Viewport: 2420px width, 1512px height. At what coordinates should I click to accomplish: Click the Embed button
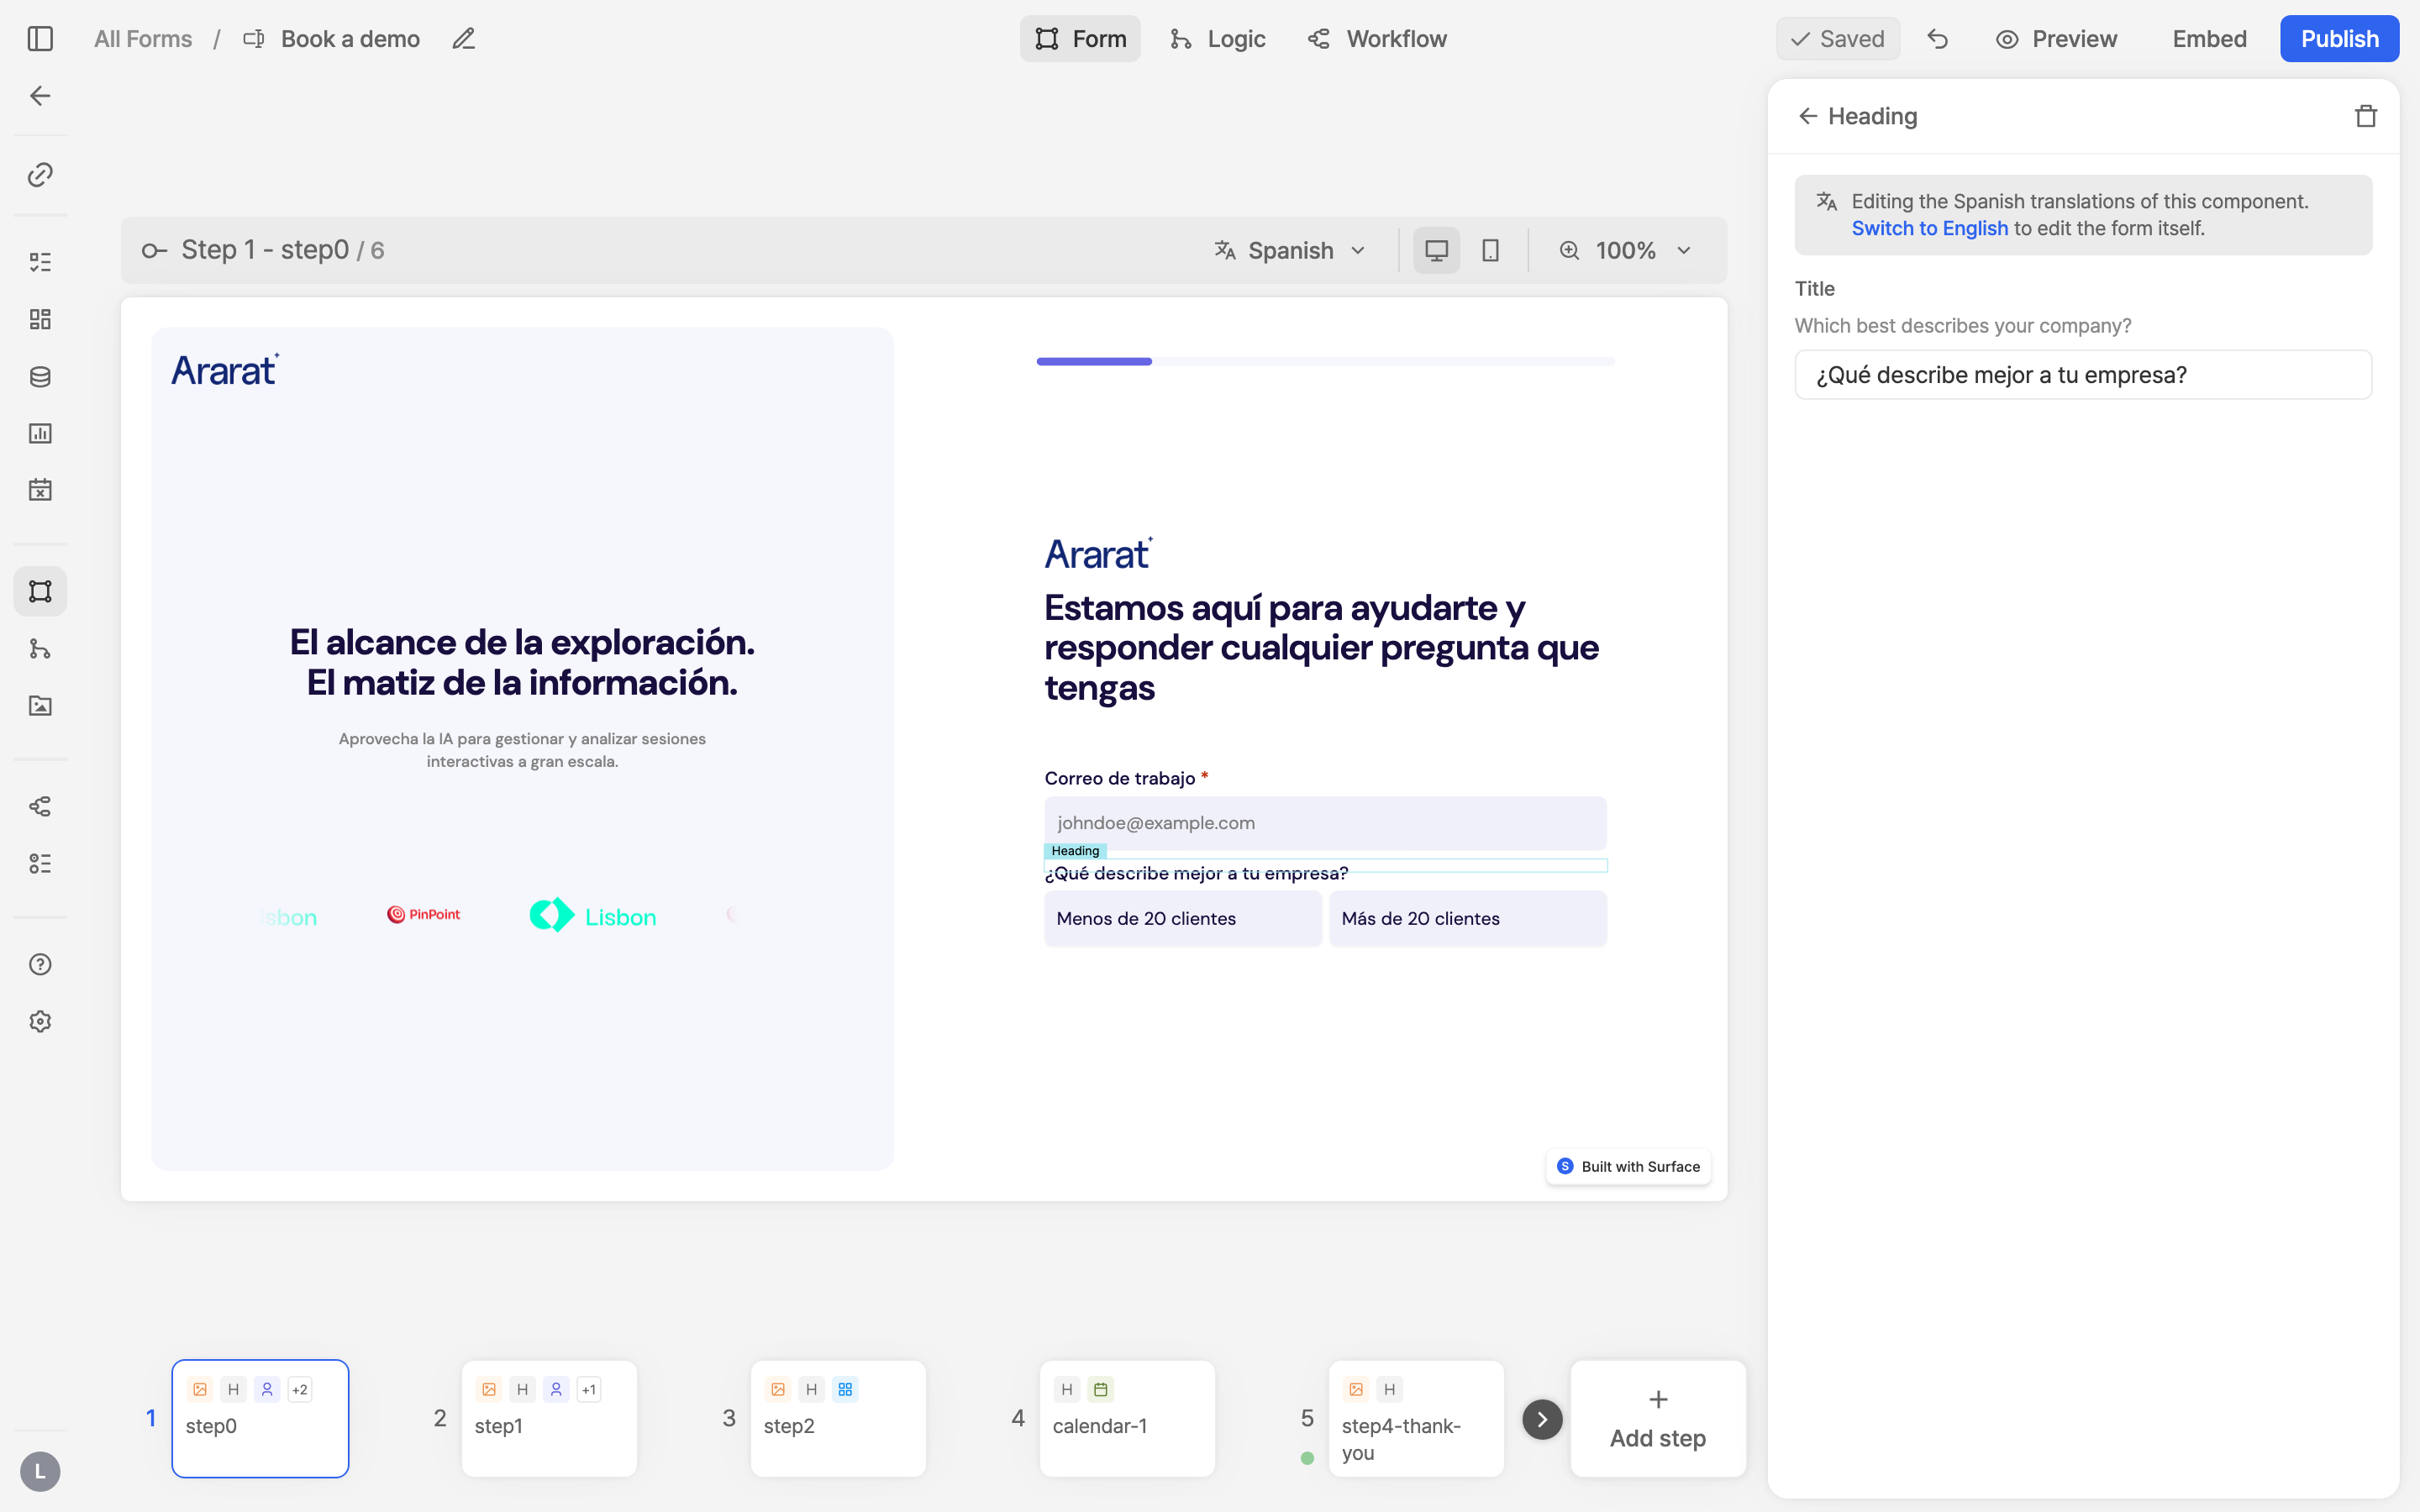[2209, 39]
